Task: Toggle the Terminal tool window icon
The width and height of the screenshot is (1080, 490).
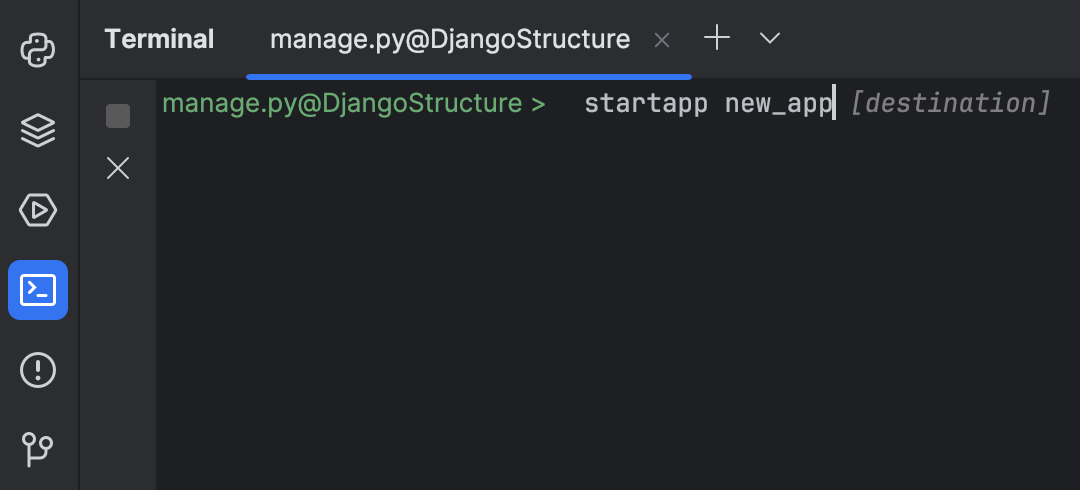Action: click(x=38, y=290)
